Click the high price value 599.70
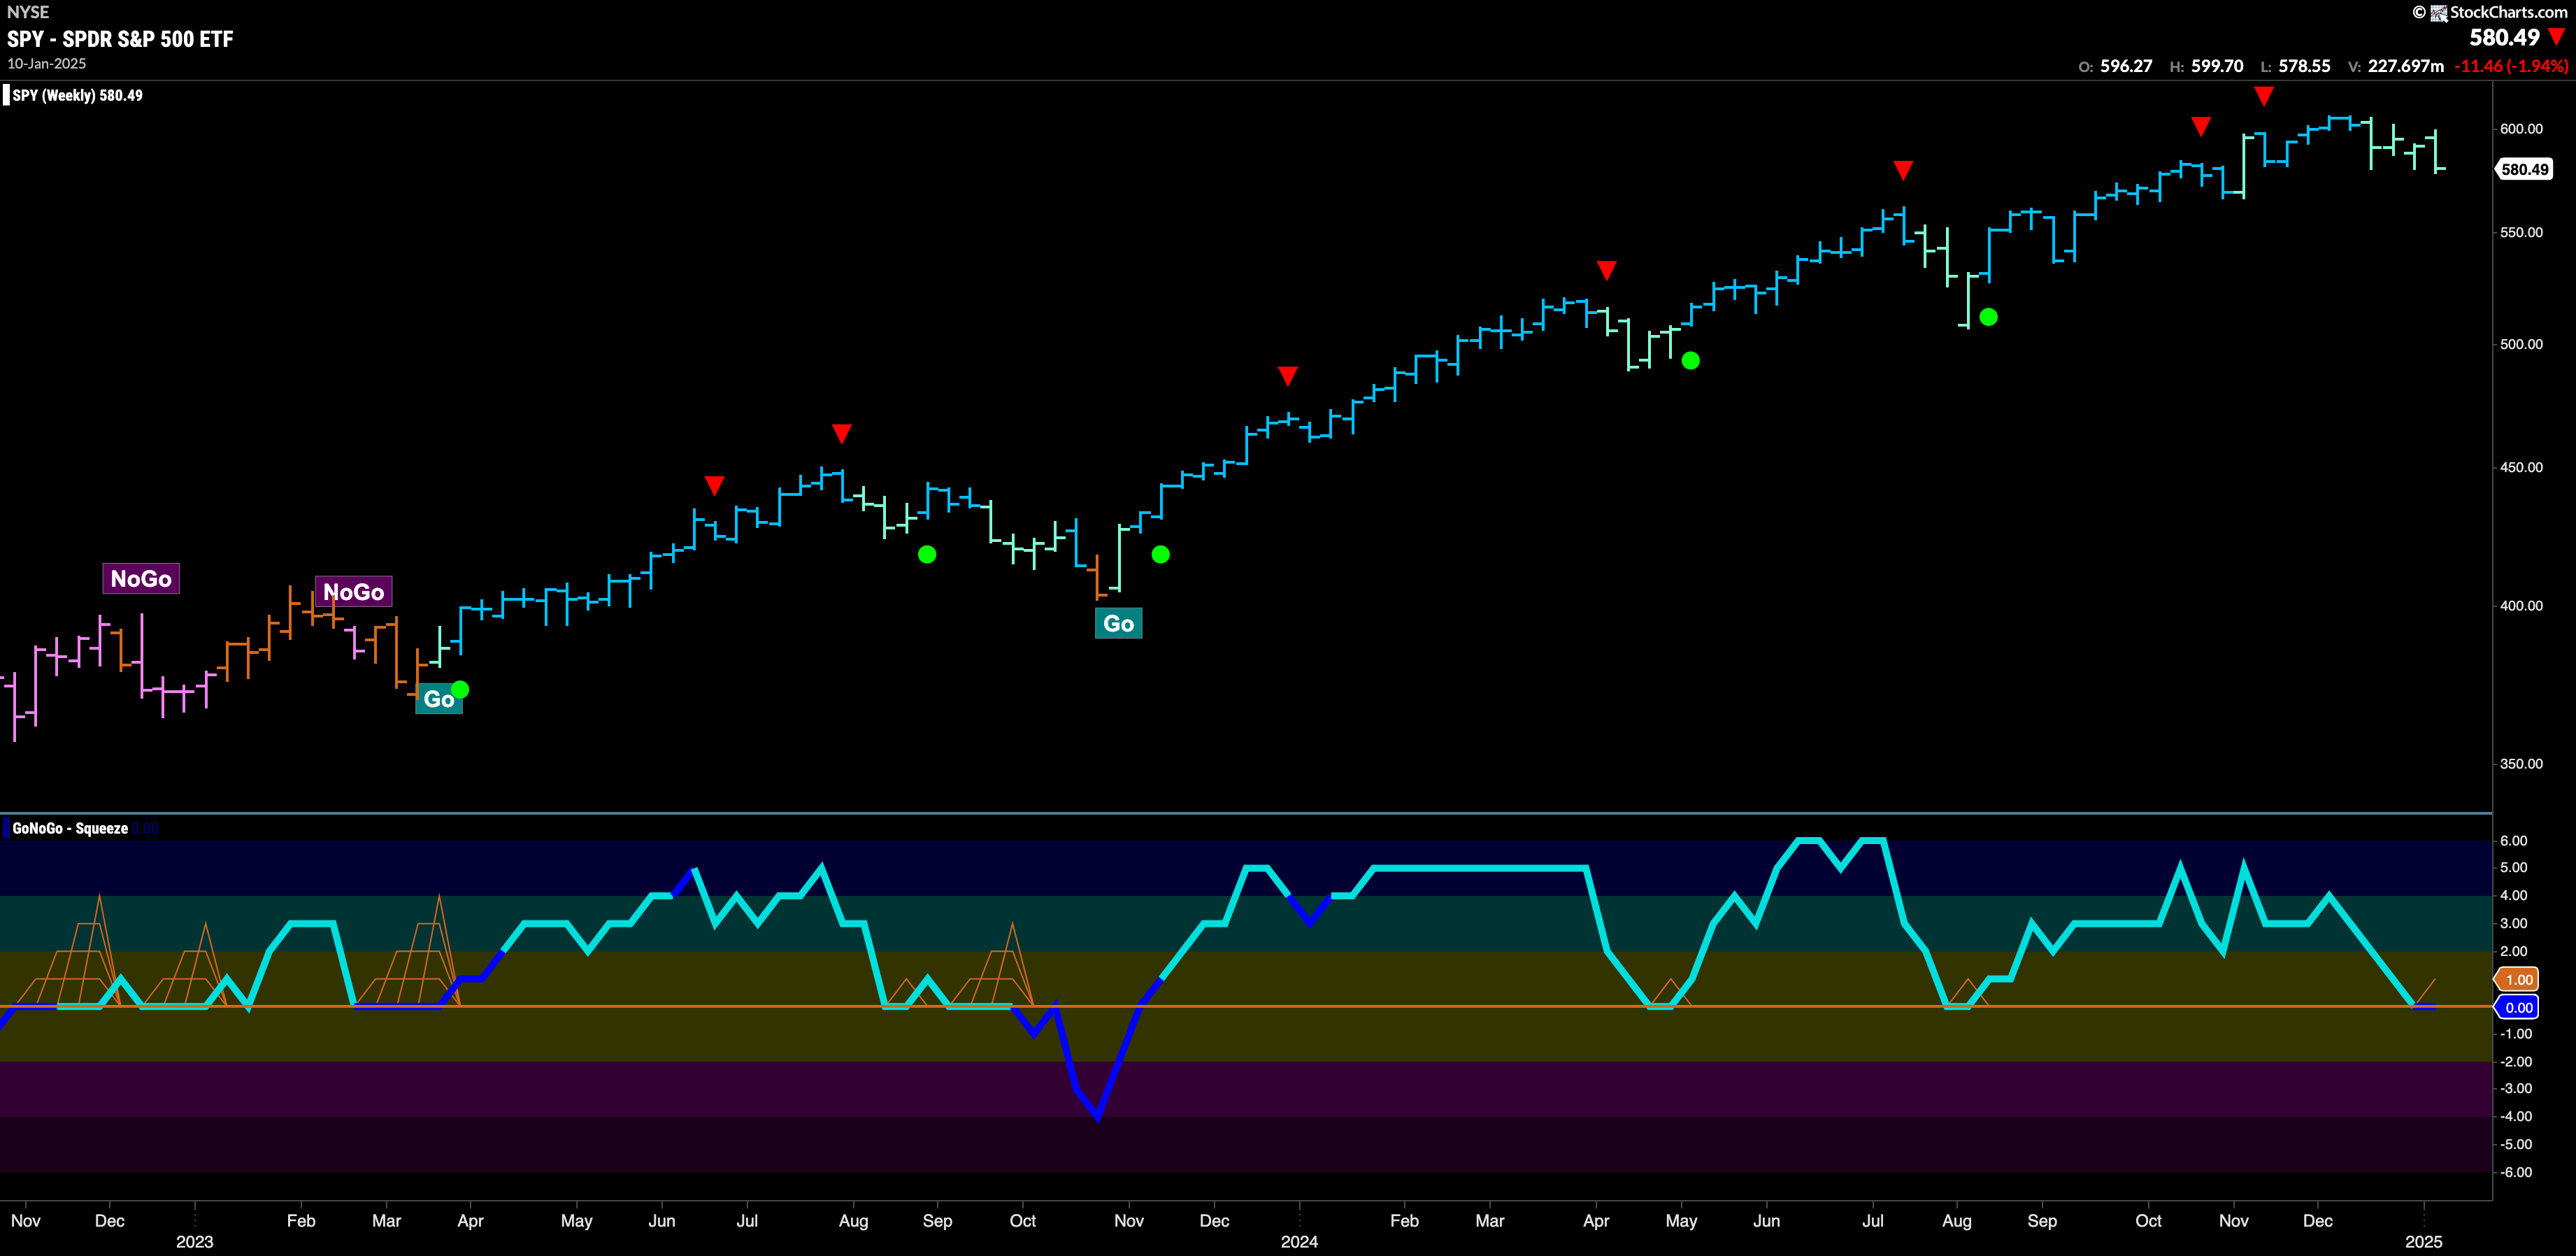Viewport: 2576px width, 1256px height. point(2217,66)
